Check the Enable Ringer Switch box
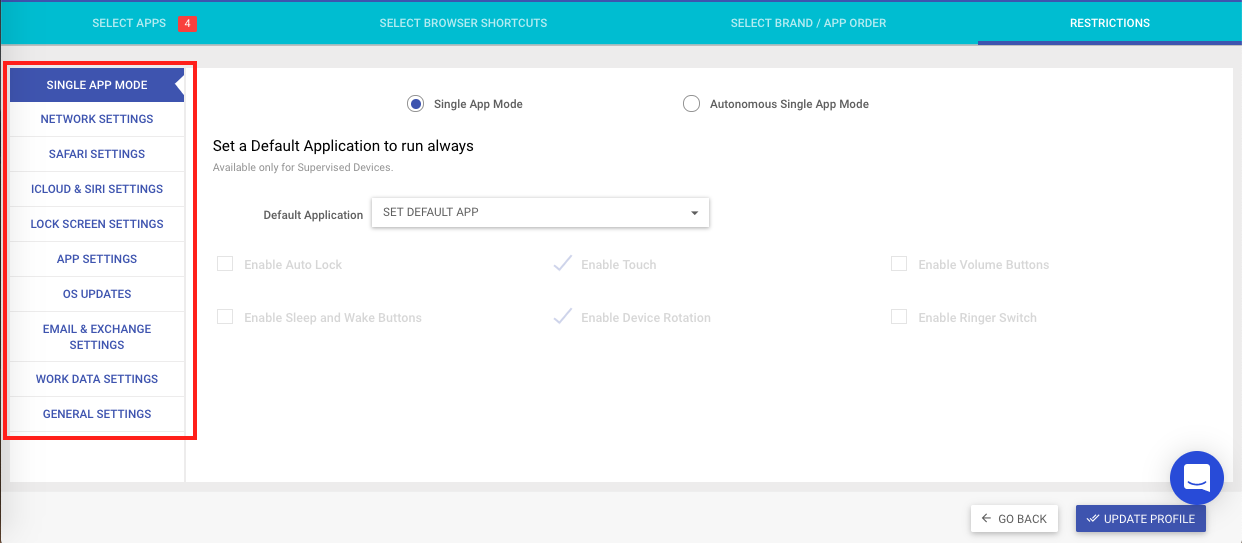 pyautogui.click(x=899, y=317)
